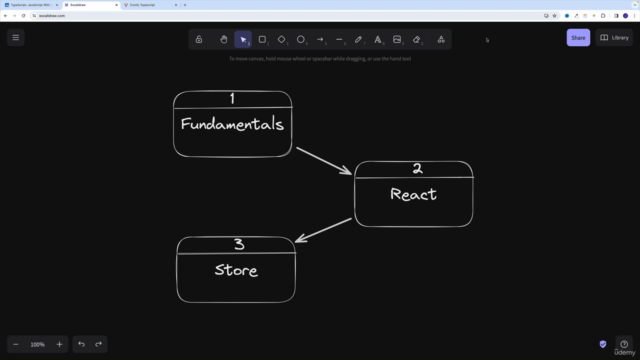640x360 pixels.
Task: Reset zoom via the 100% label
Action: [x=38, y=344]
